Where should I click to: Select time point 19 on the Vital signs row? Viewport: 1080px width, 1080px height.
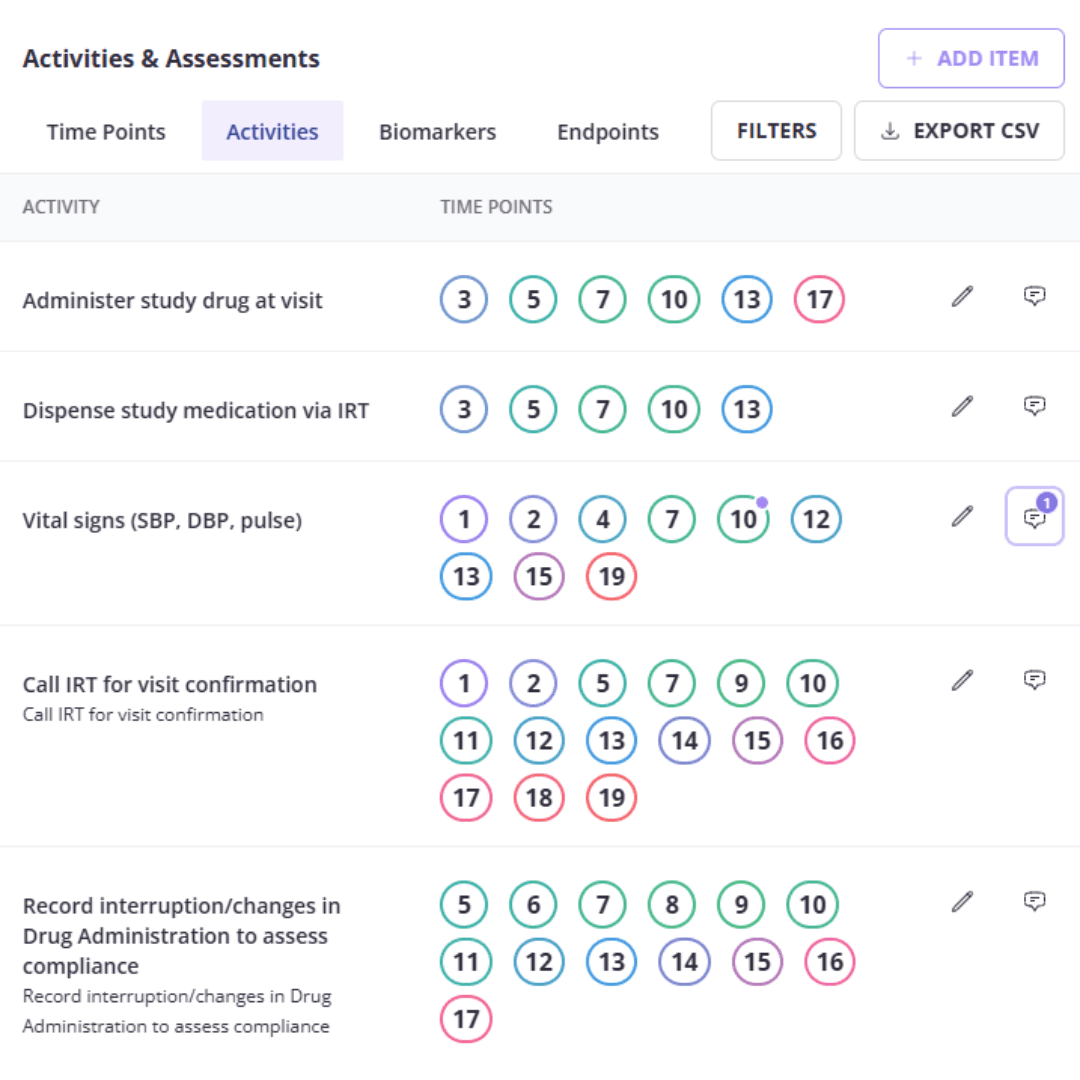click(611, 576)
